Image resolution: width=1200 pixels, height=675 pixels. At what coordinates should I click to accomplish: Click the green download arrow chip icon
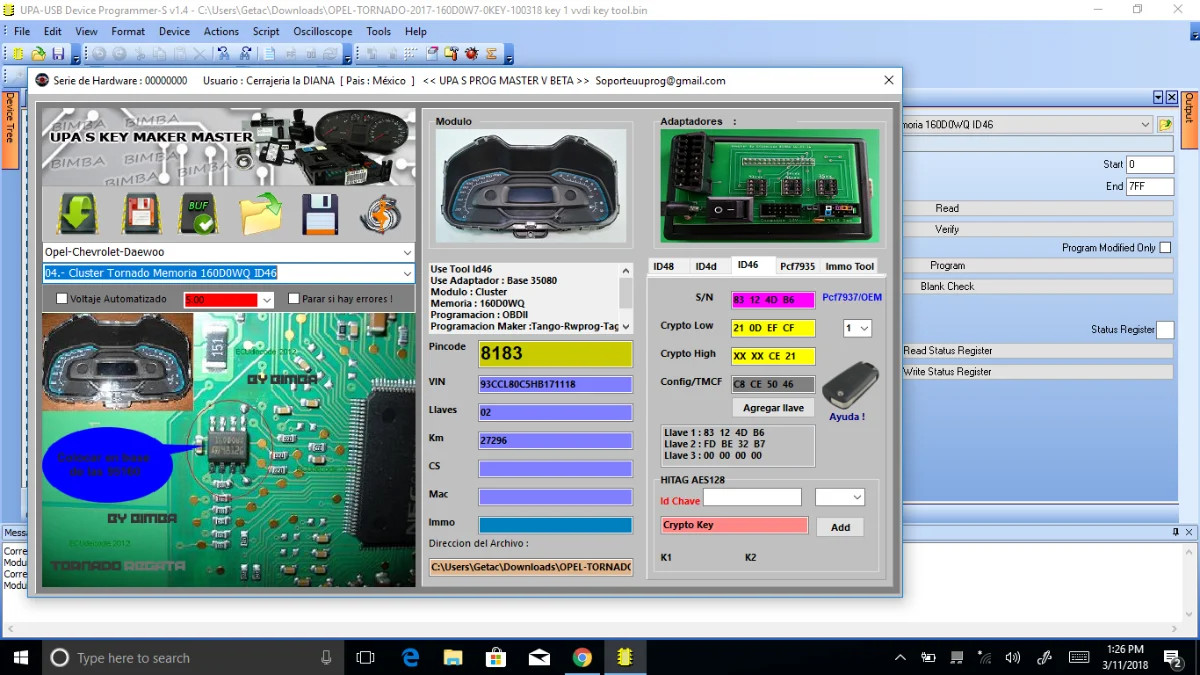(77, 213)
